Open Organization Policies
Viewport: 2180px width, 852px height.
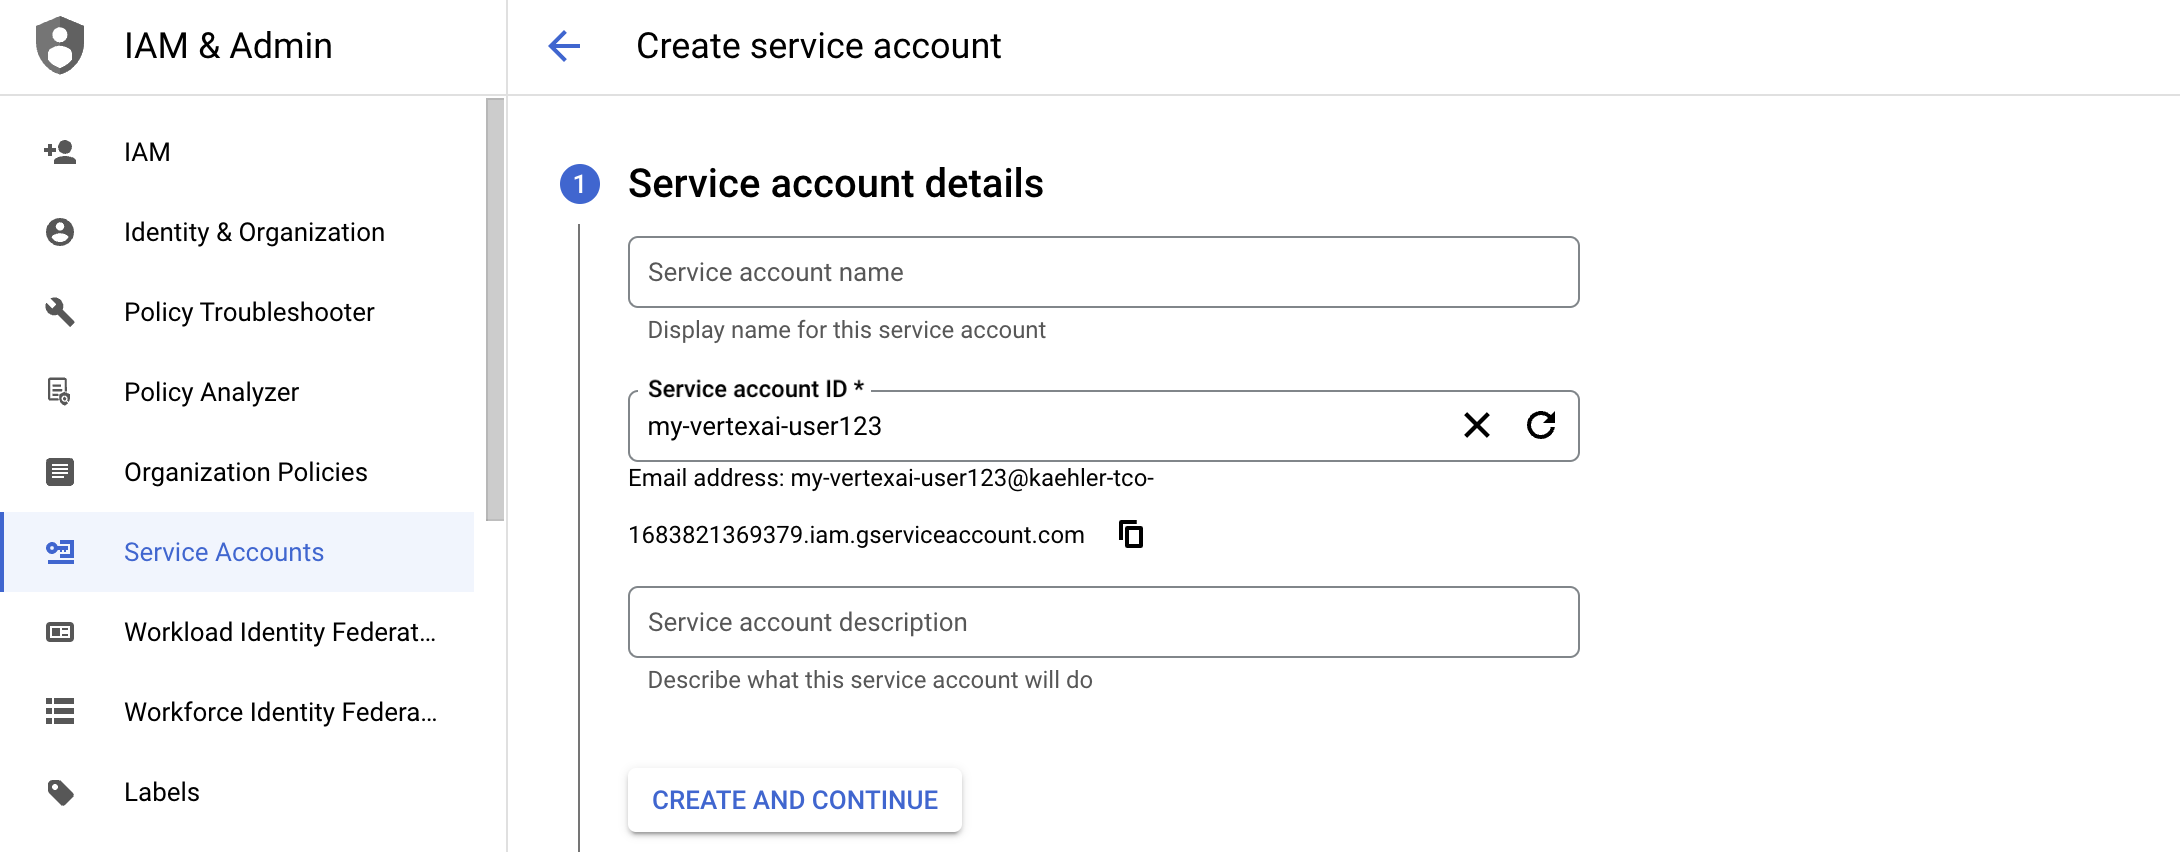[x=238, y=472]
